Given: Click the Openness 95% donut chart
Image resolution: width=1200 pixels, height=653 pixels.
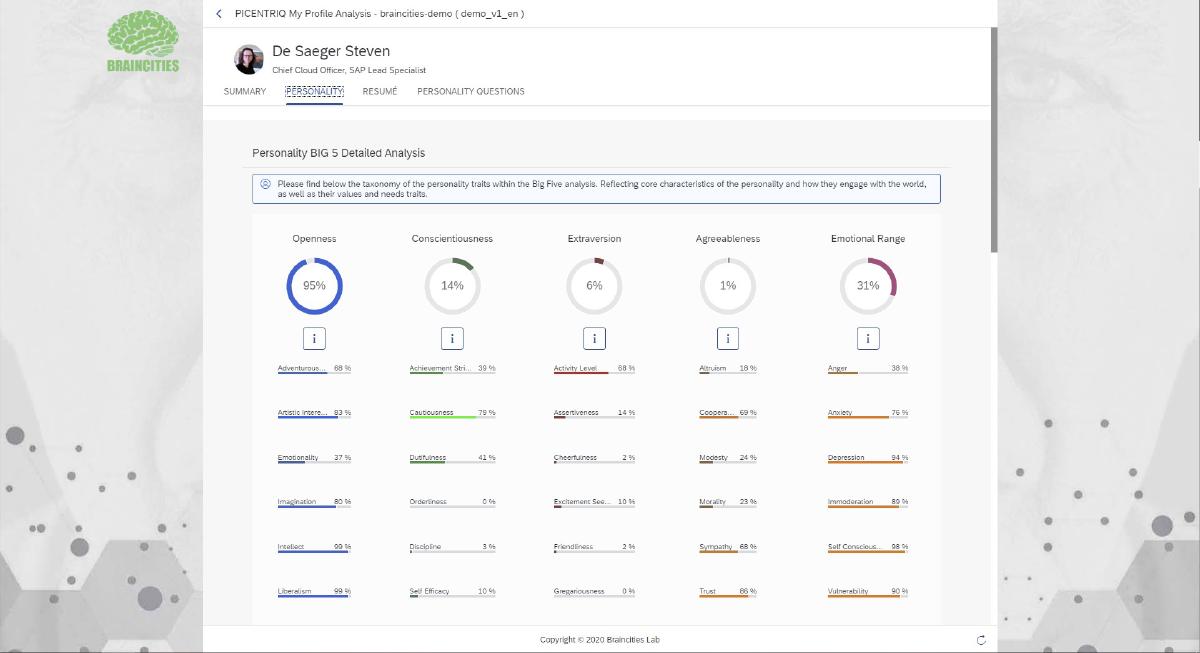Looking at the screenshot, I should (315, 285).
